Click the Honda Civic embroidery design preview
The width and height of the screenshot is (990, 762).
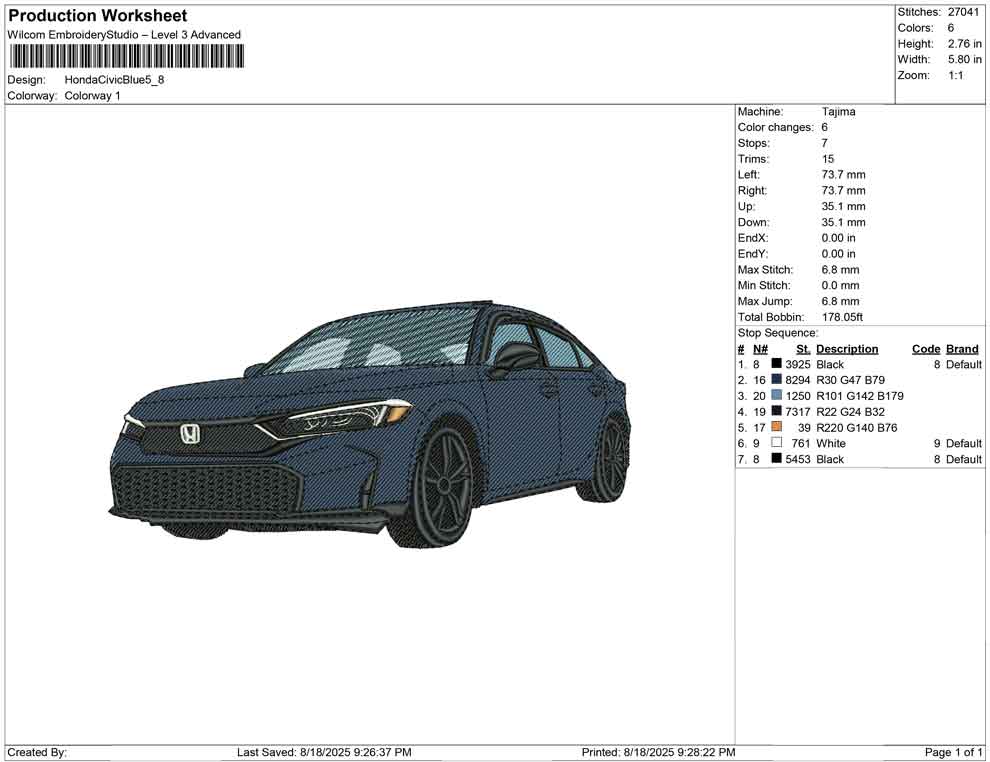click(370, 424)
